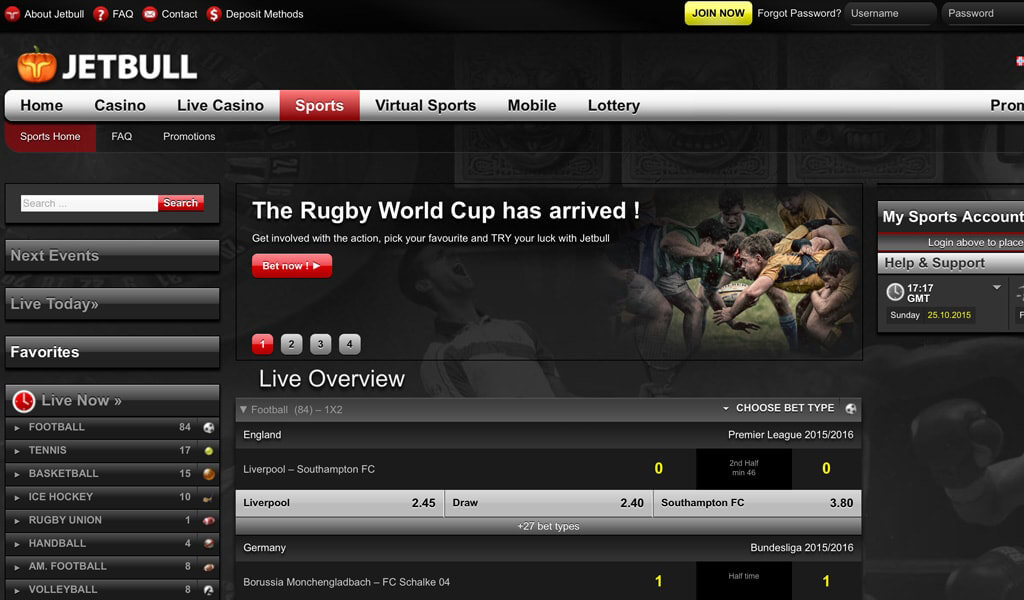Select the Sports main menu tab
The width and height of the screenshot is (1024, 600).
pos(319,105)
